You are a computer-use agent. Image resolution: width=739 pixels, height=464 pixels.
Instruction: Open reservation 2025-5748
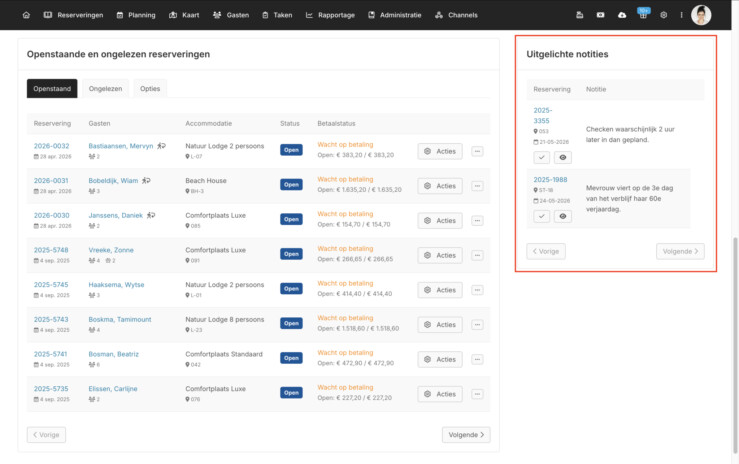[51, 250]
